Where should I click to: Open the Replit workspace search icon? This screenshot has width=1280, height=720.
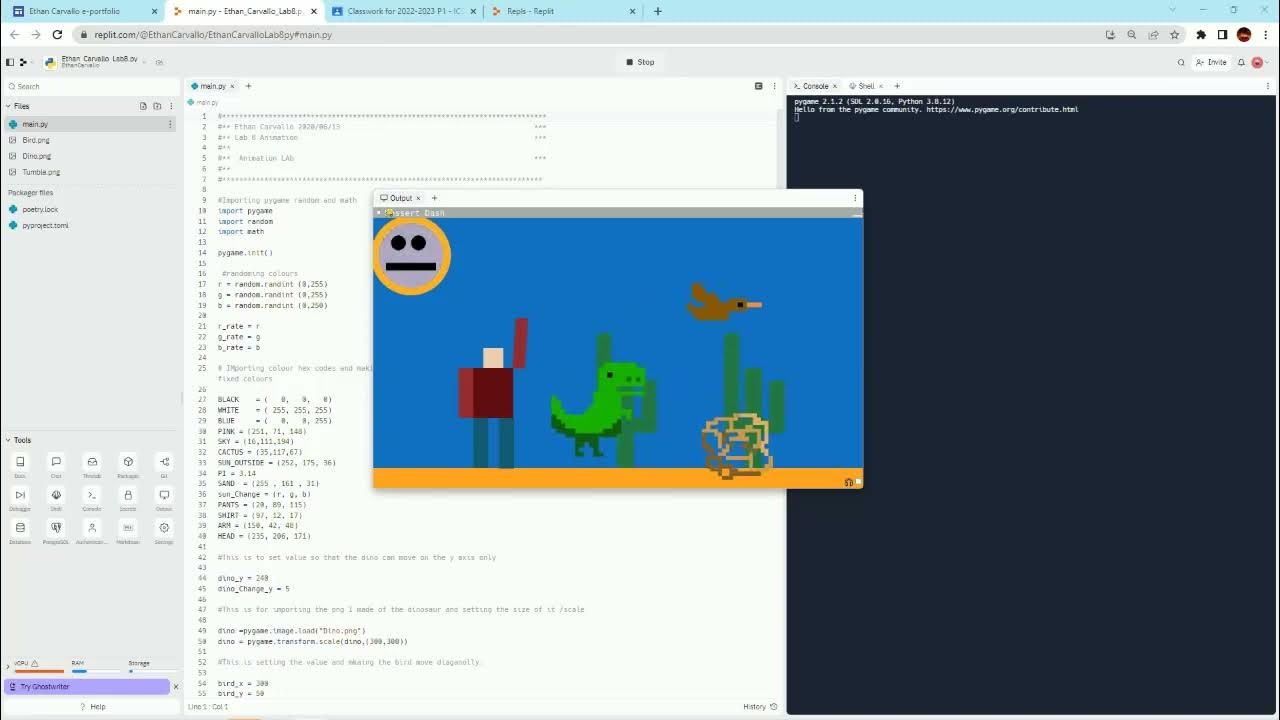[x=1181, y=62]
